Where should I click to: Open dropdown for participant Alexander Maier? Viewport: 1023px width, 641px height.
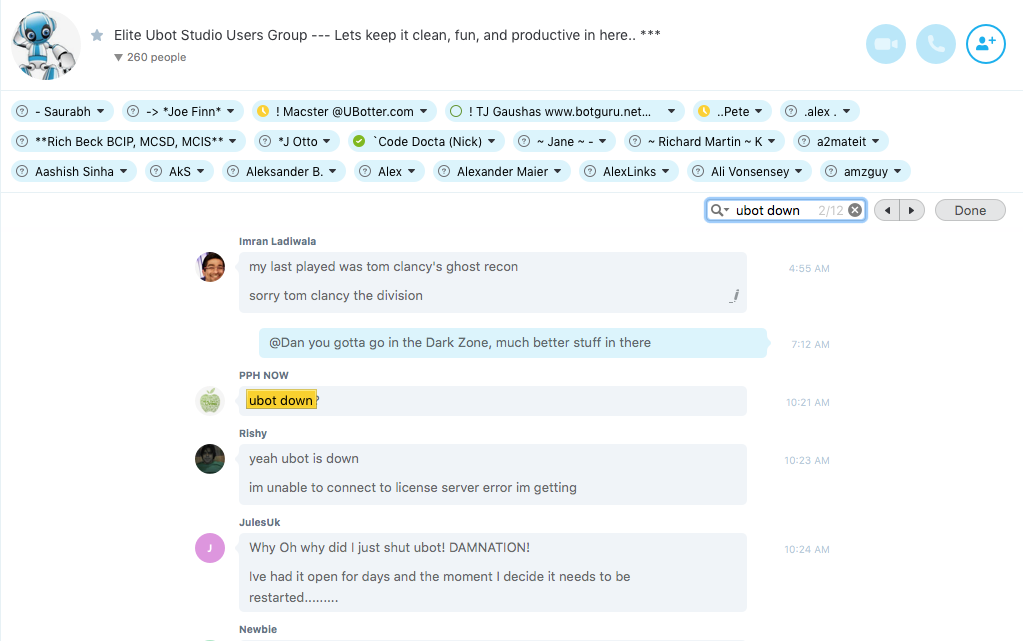[x=557, y=172]
